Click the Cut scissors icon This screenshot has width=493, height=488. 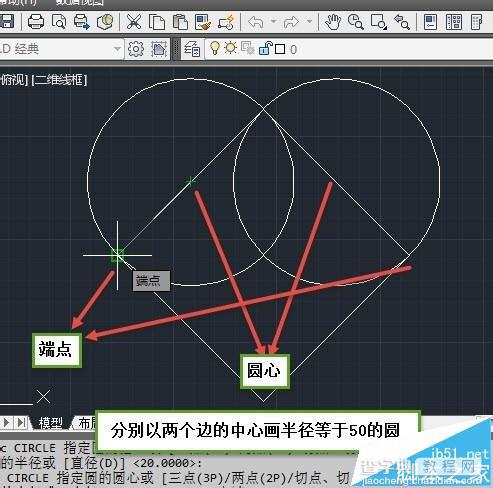pos(134,22)
